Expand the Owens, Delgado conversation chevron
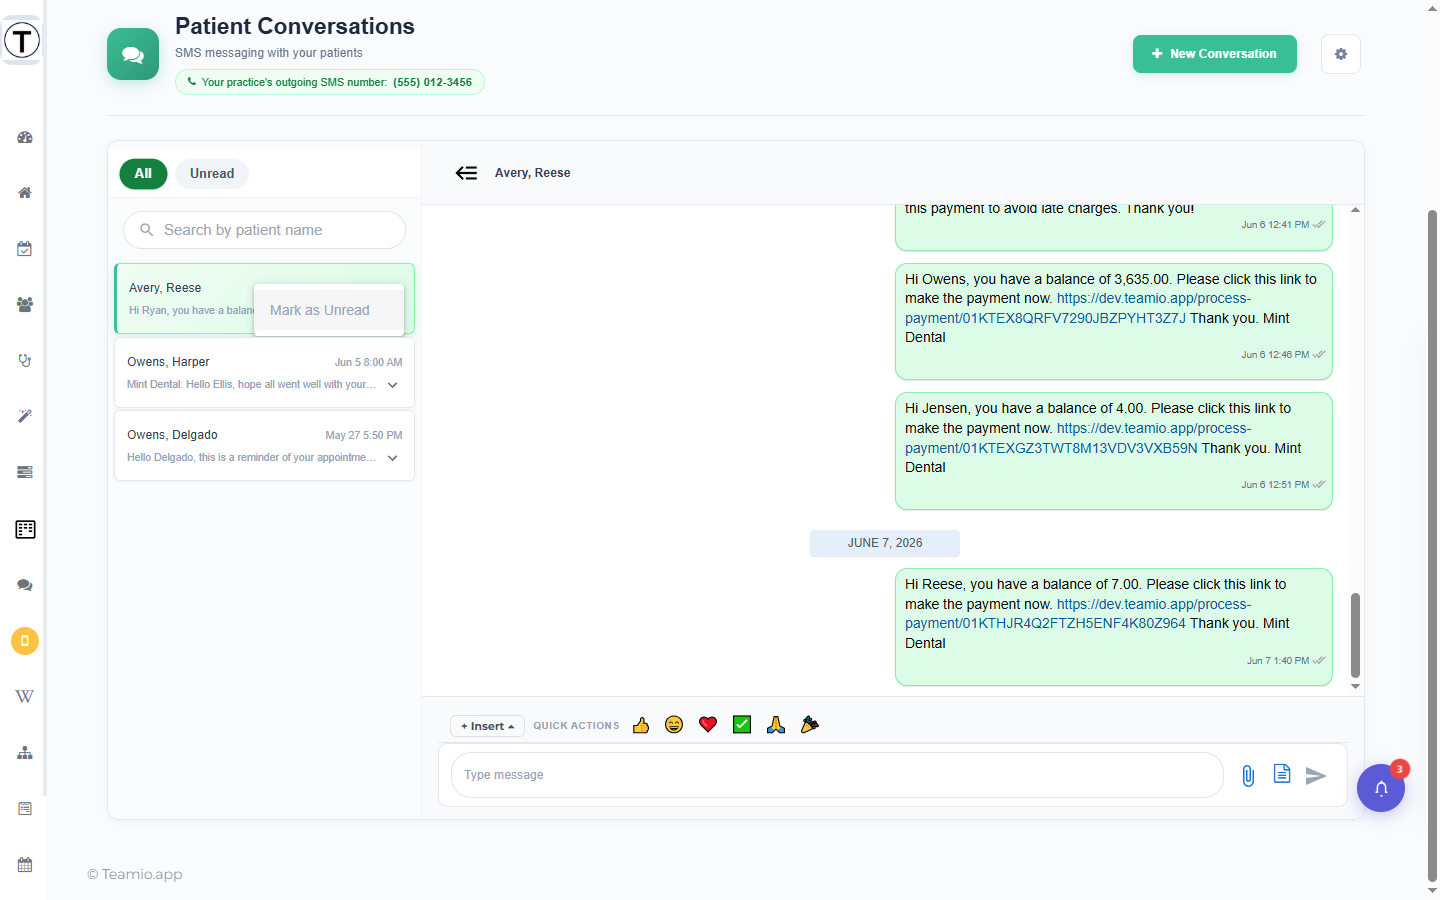 pyautogui.click(x=393, y=458)
